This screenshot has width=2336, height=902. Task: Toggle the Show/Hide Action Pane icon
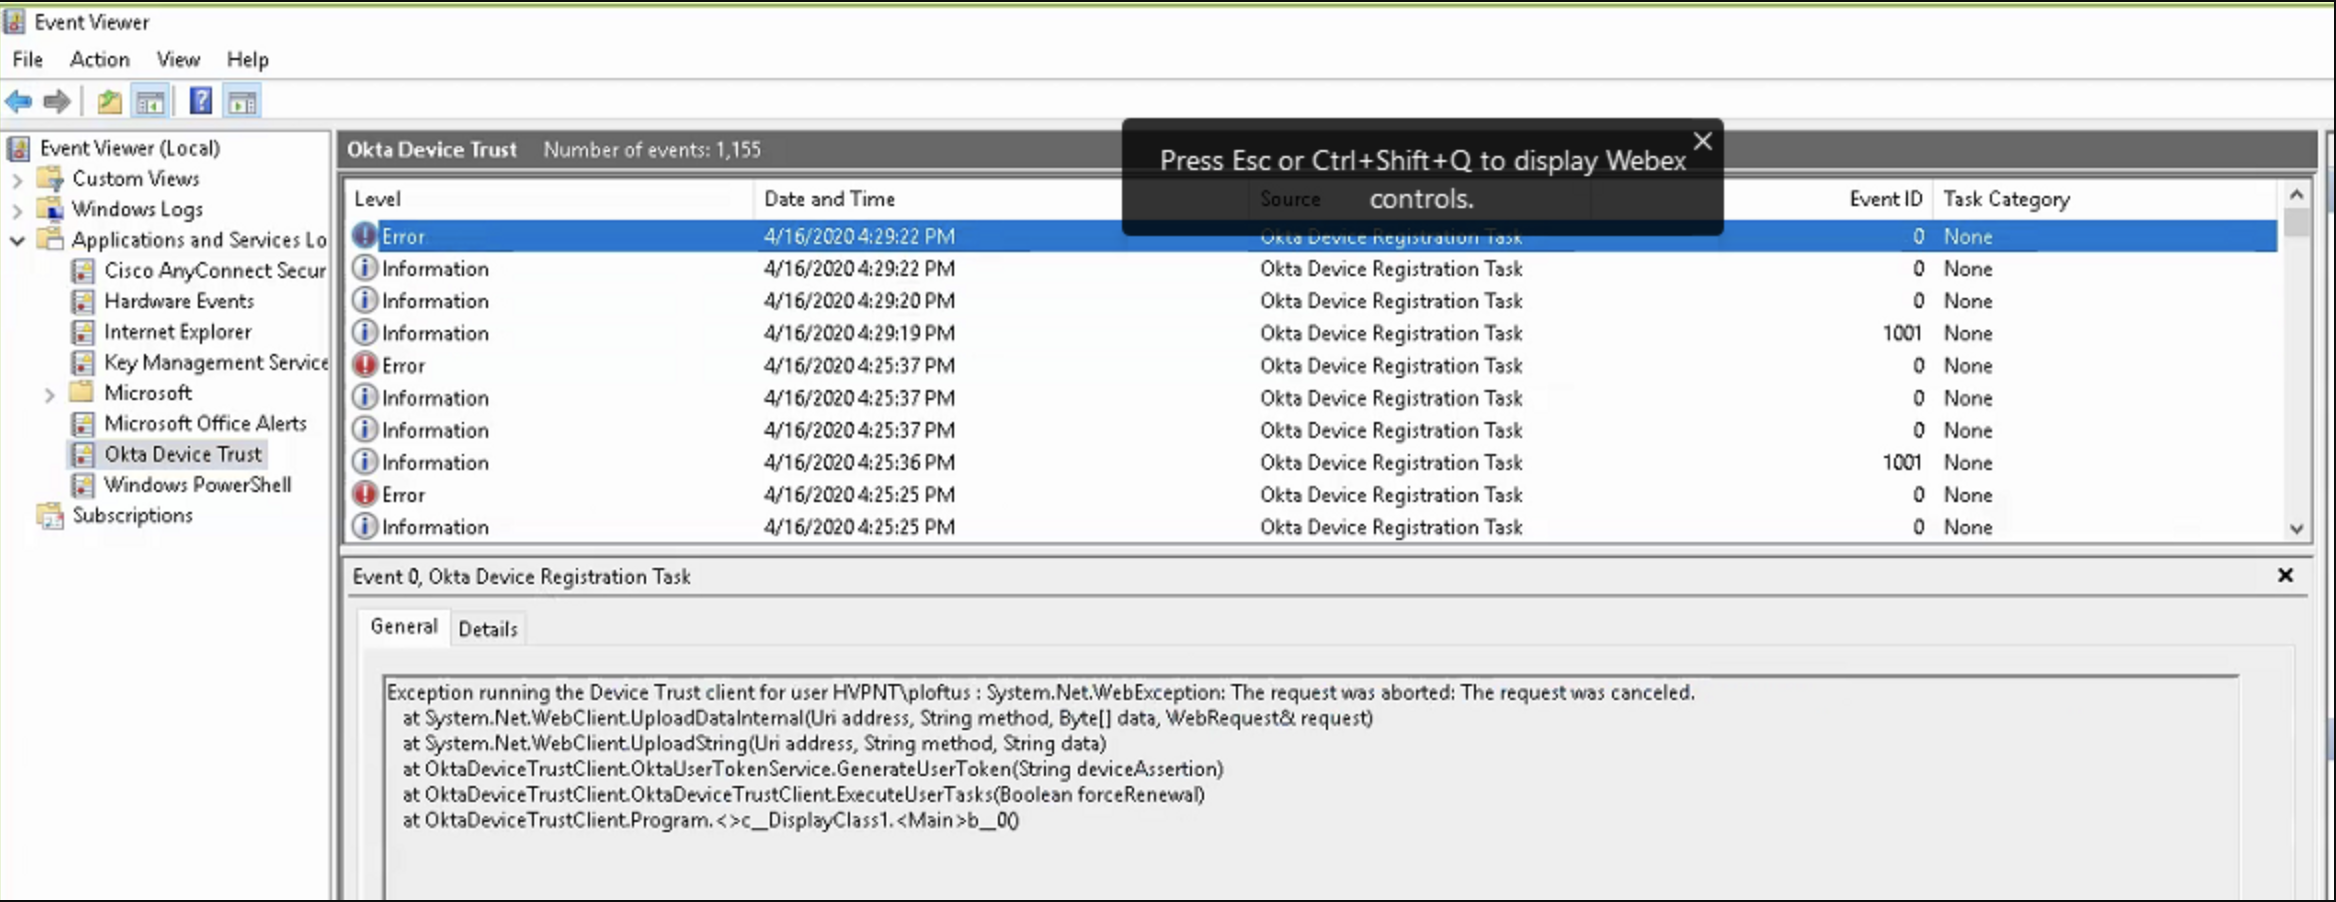point(242,101)
